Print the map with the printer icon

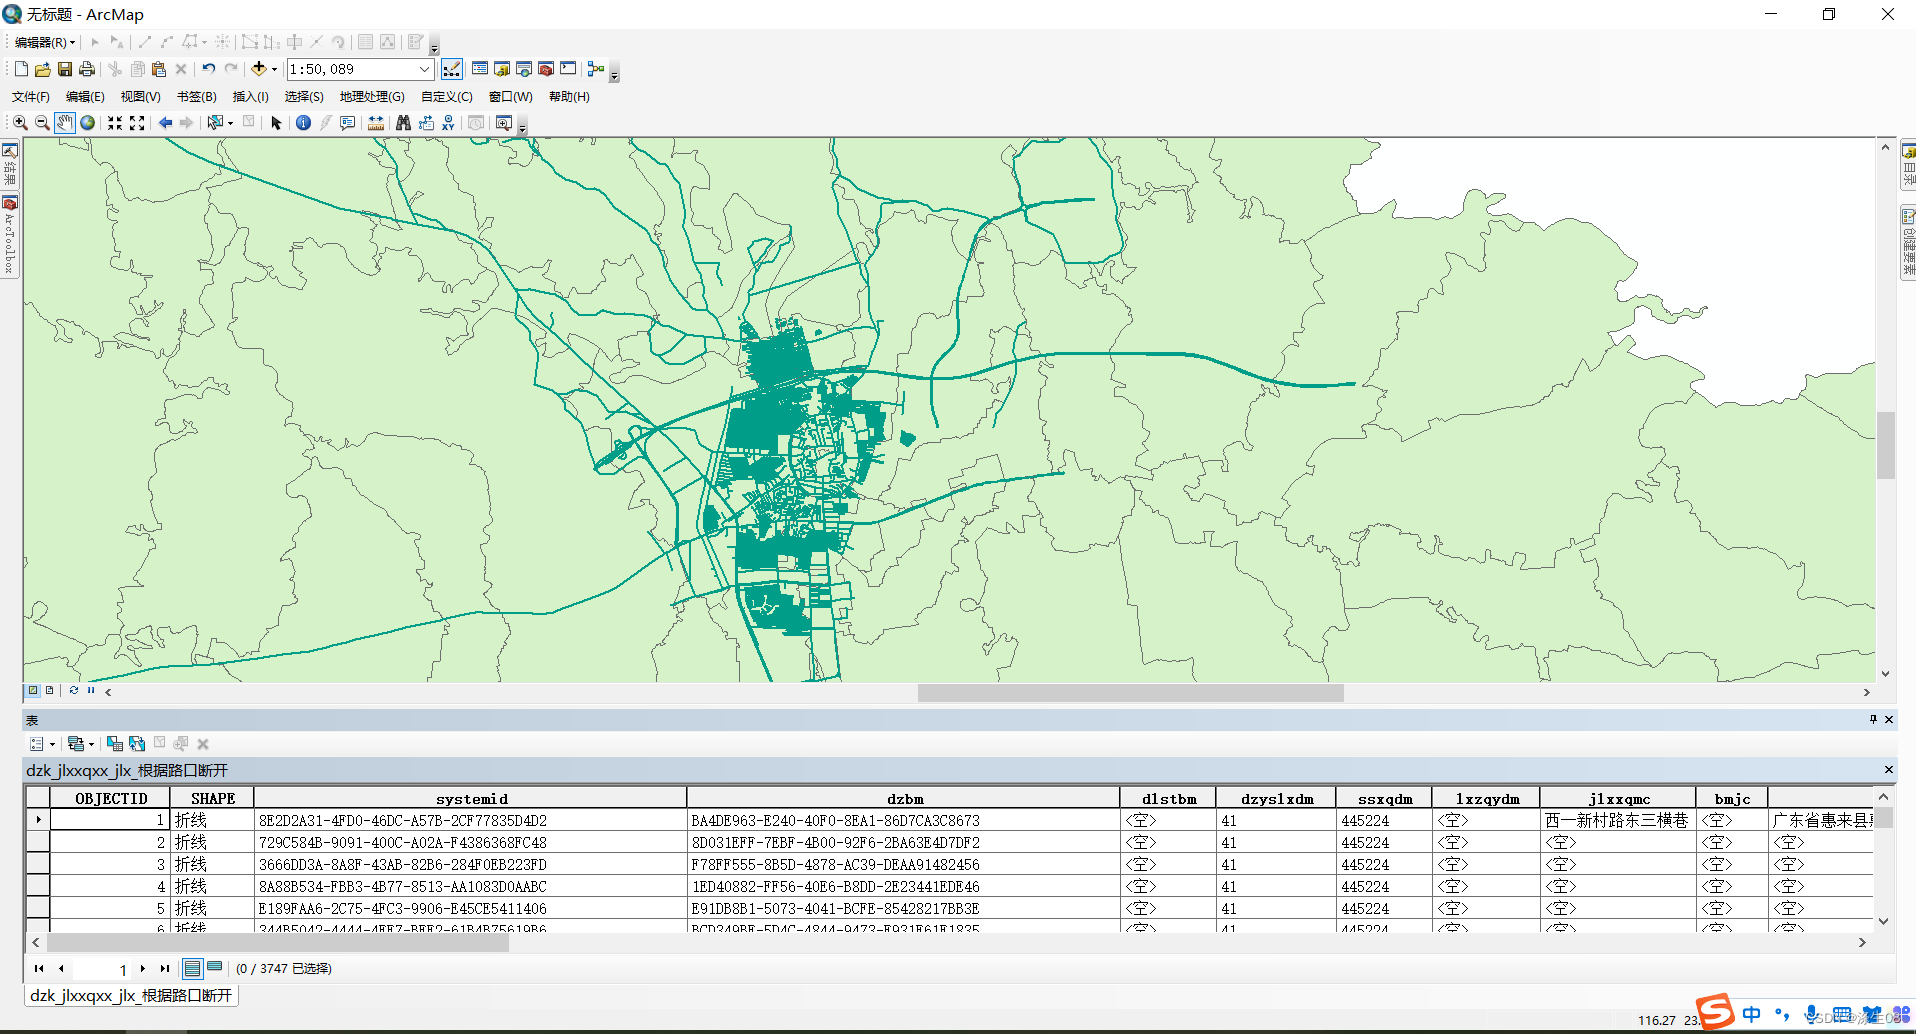pos(87,69)
